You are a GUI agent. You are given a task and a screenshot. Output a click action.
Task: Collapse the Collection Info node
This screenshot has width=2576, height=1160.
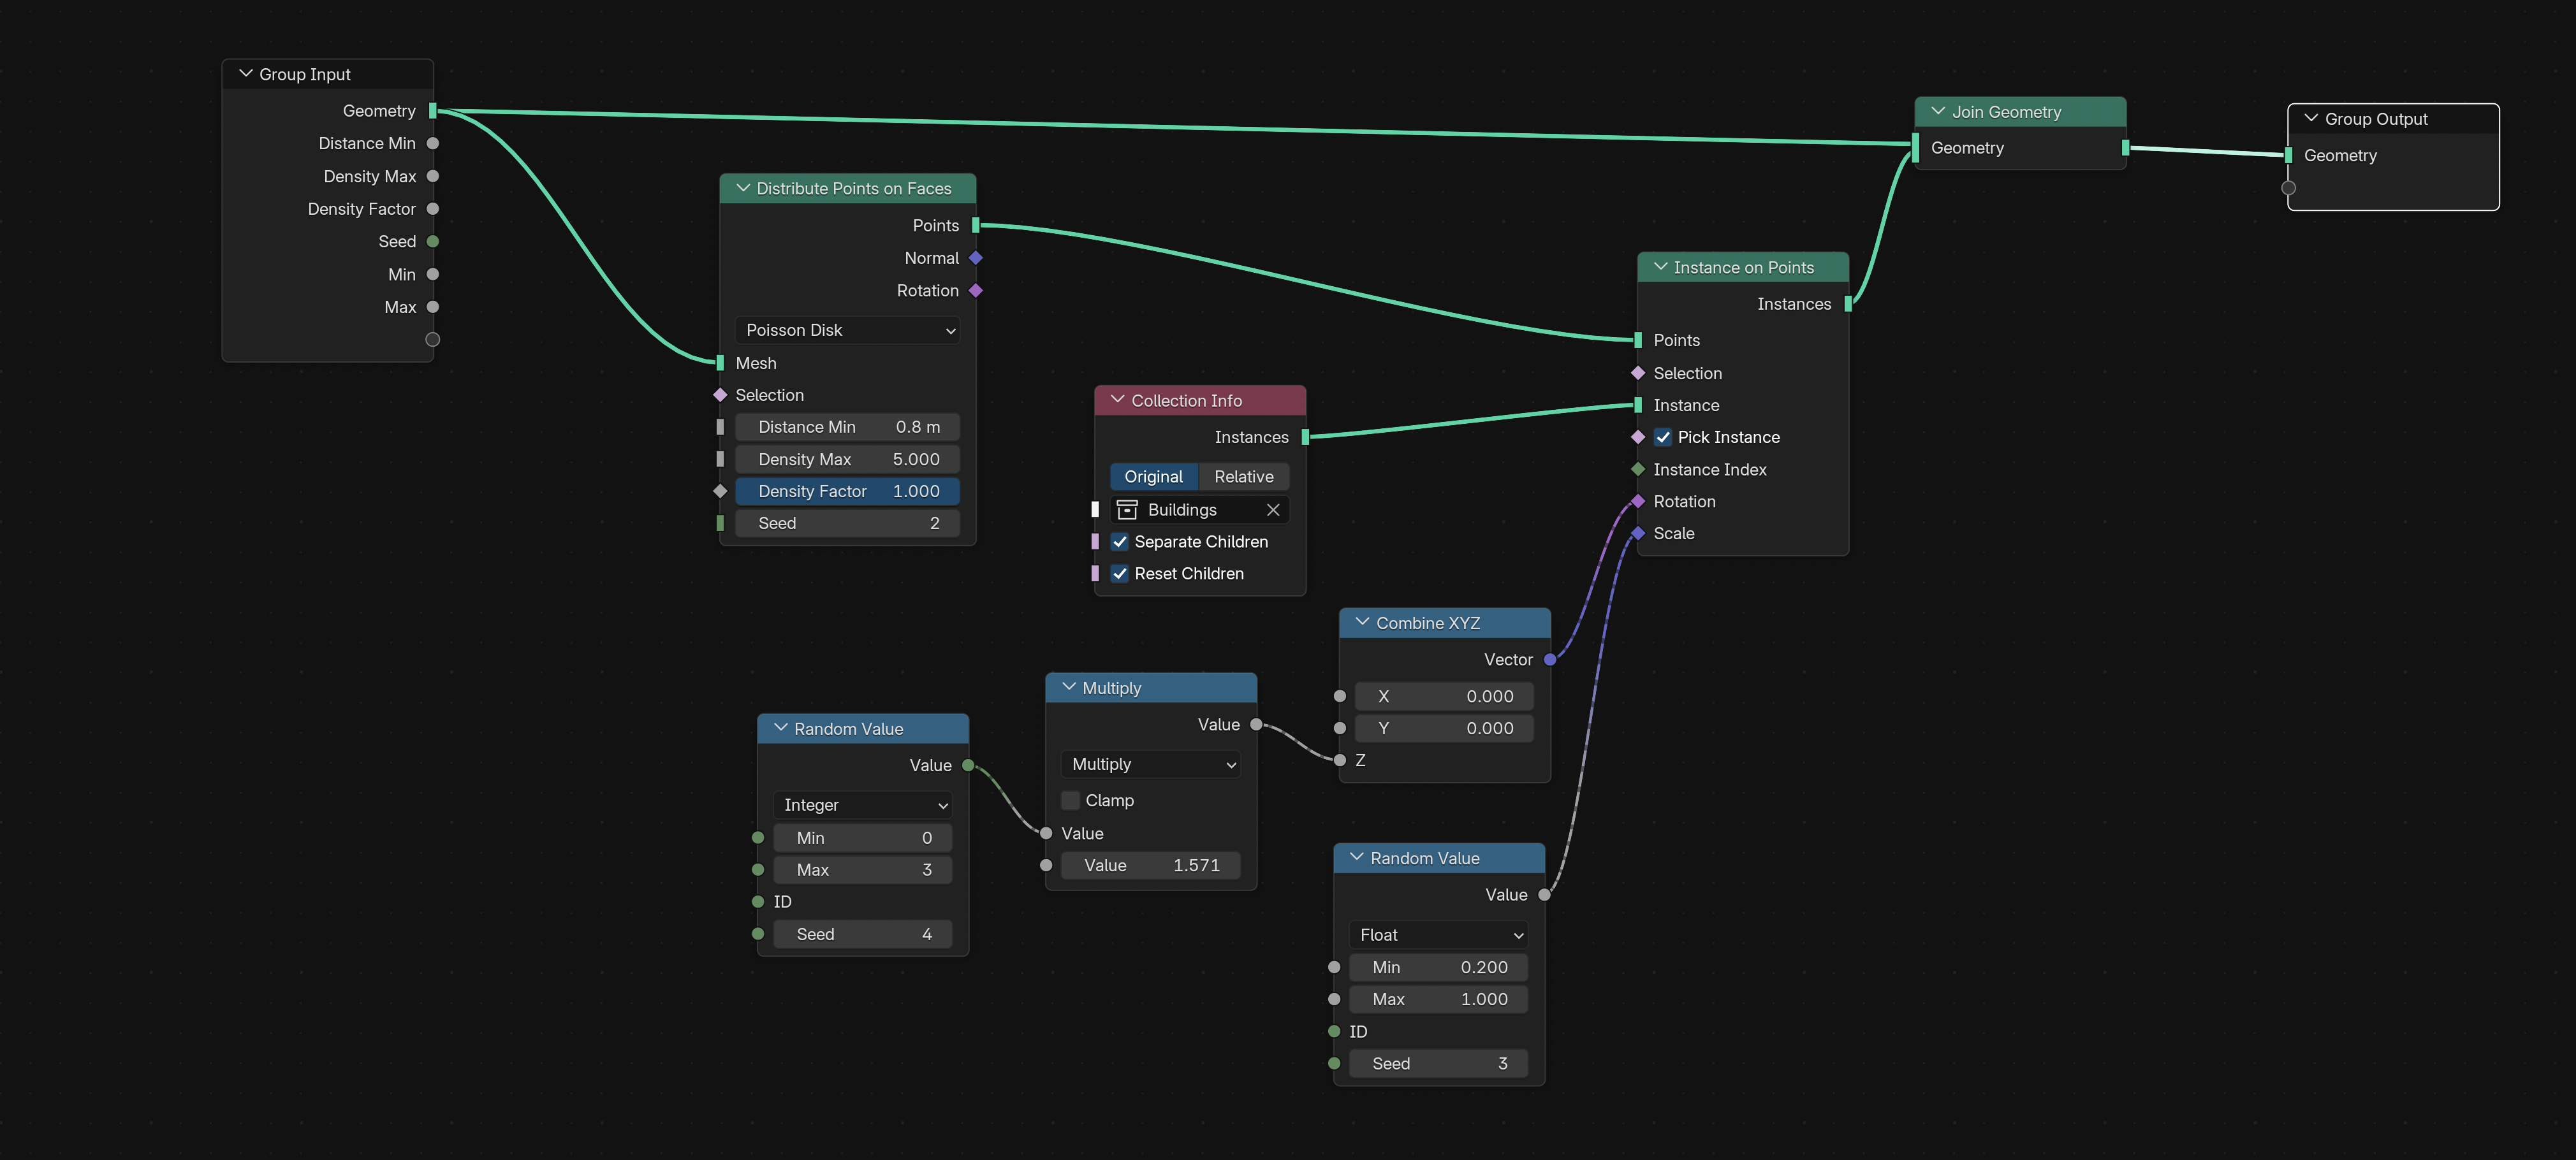(1118, 400)
